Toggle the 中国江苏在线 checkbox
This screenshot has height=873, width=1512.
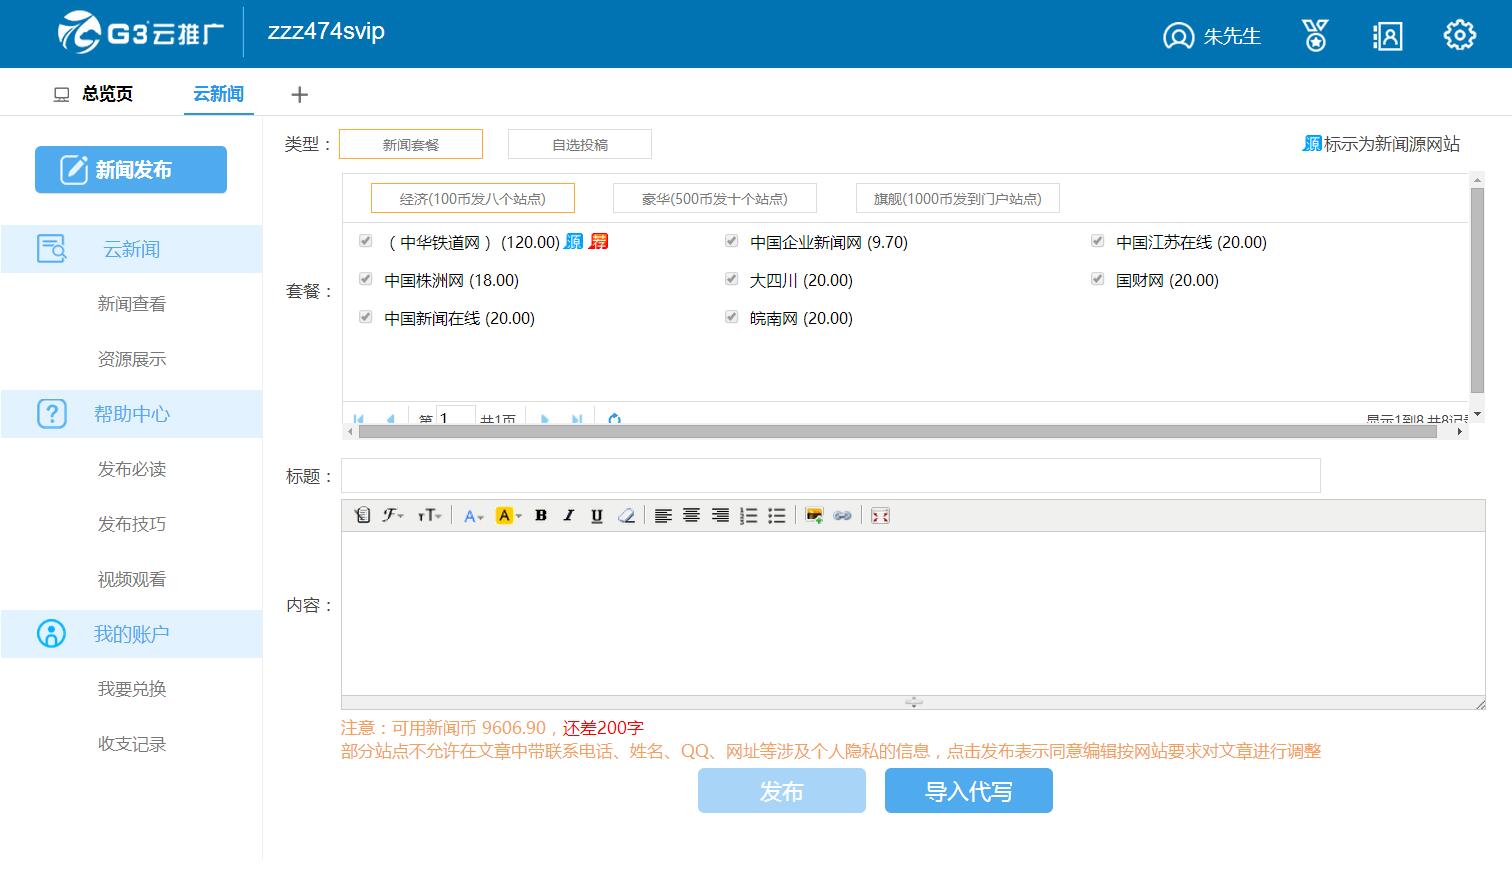coord(1097,241)
